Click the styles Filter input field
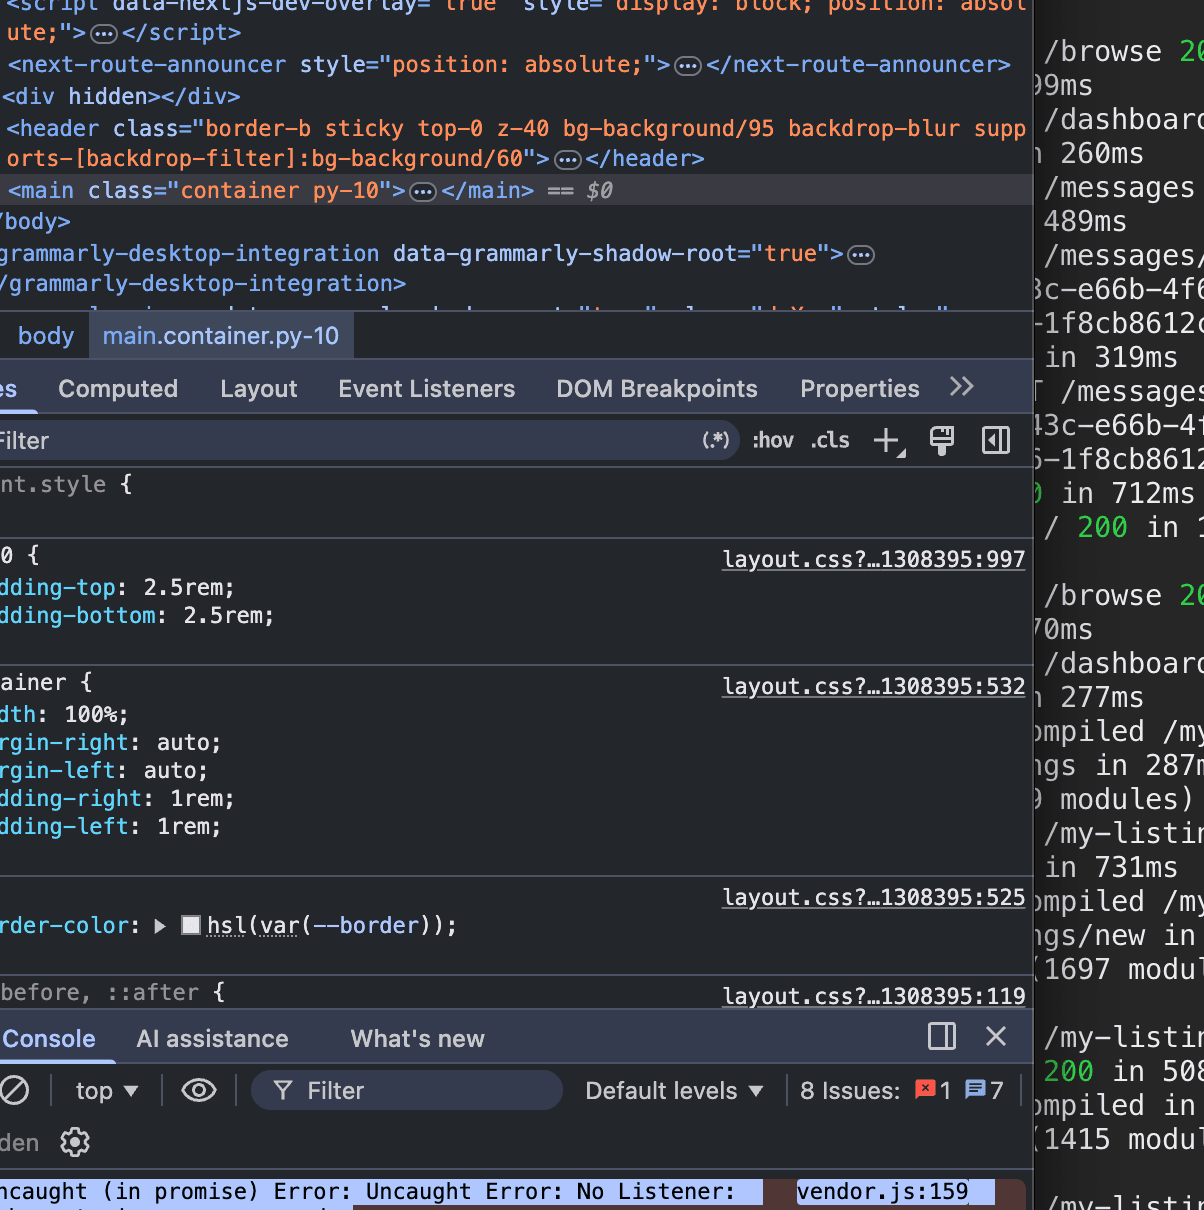The image size is (1204, 1210). (x=350, y=441)
